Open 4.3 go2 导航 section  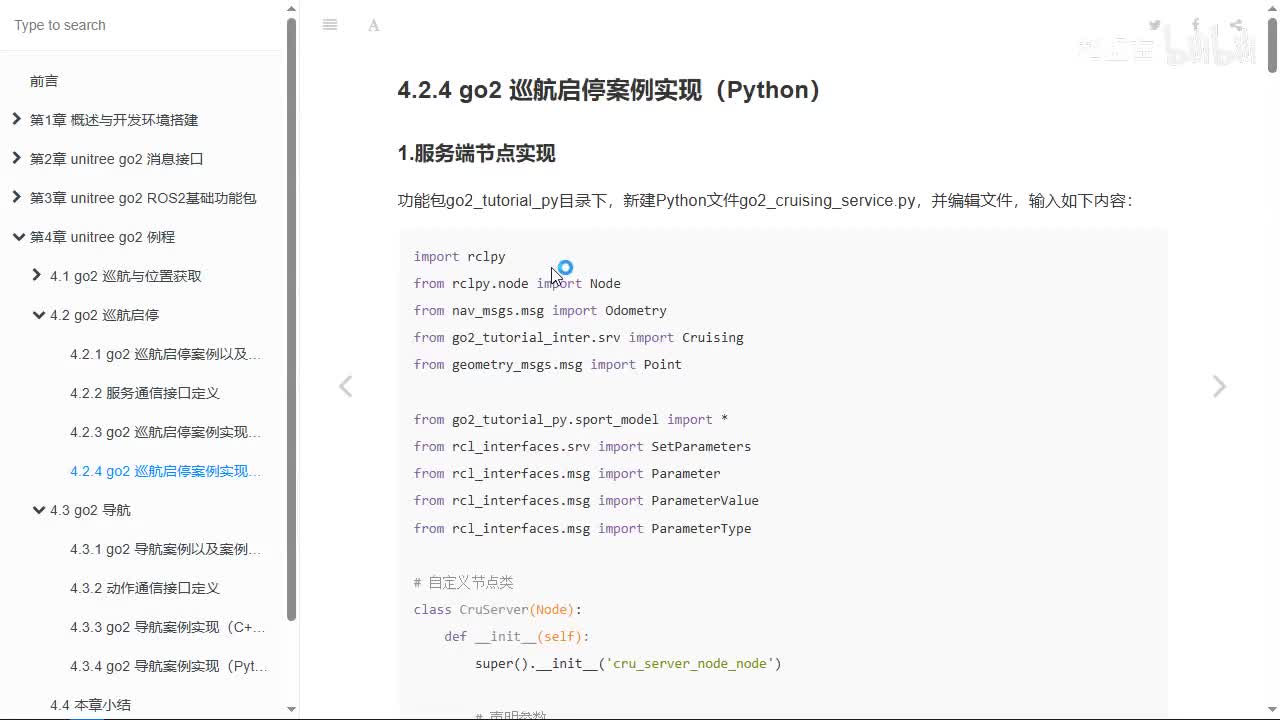tap(90, 510)
